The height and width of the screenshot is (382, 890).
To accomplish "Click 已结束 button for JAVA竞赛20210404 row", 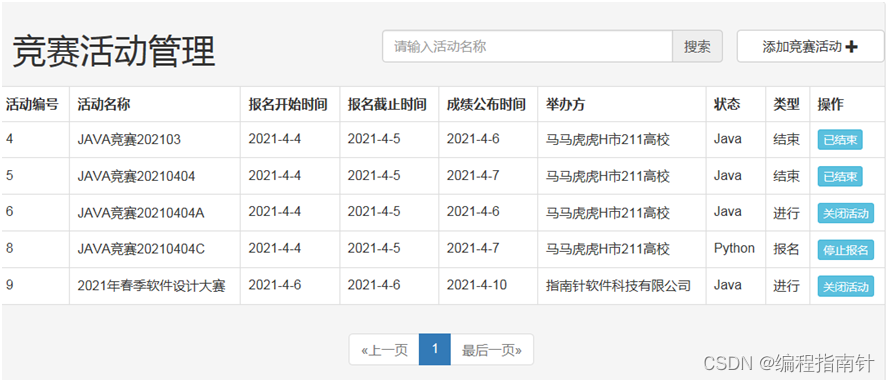I will point(840,177).
